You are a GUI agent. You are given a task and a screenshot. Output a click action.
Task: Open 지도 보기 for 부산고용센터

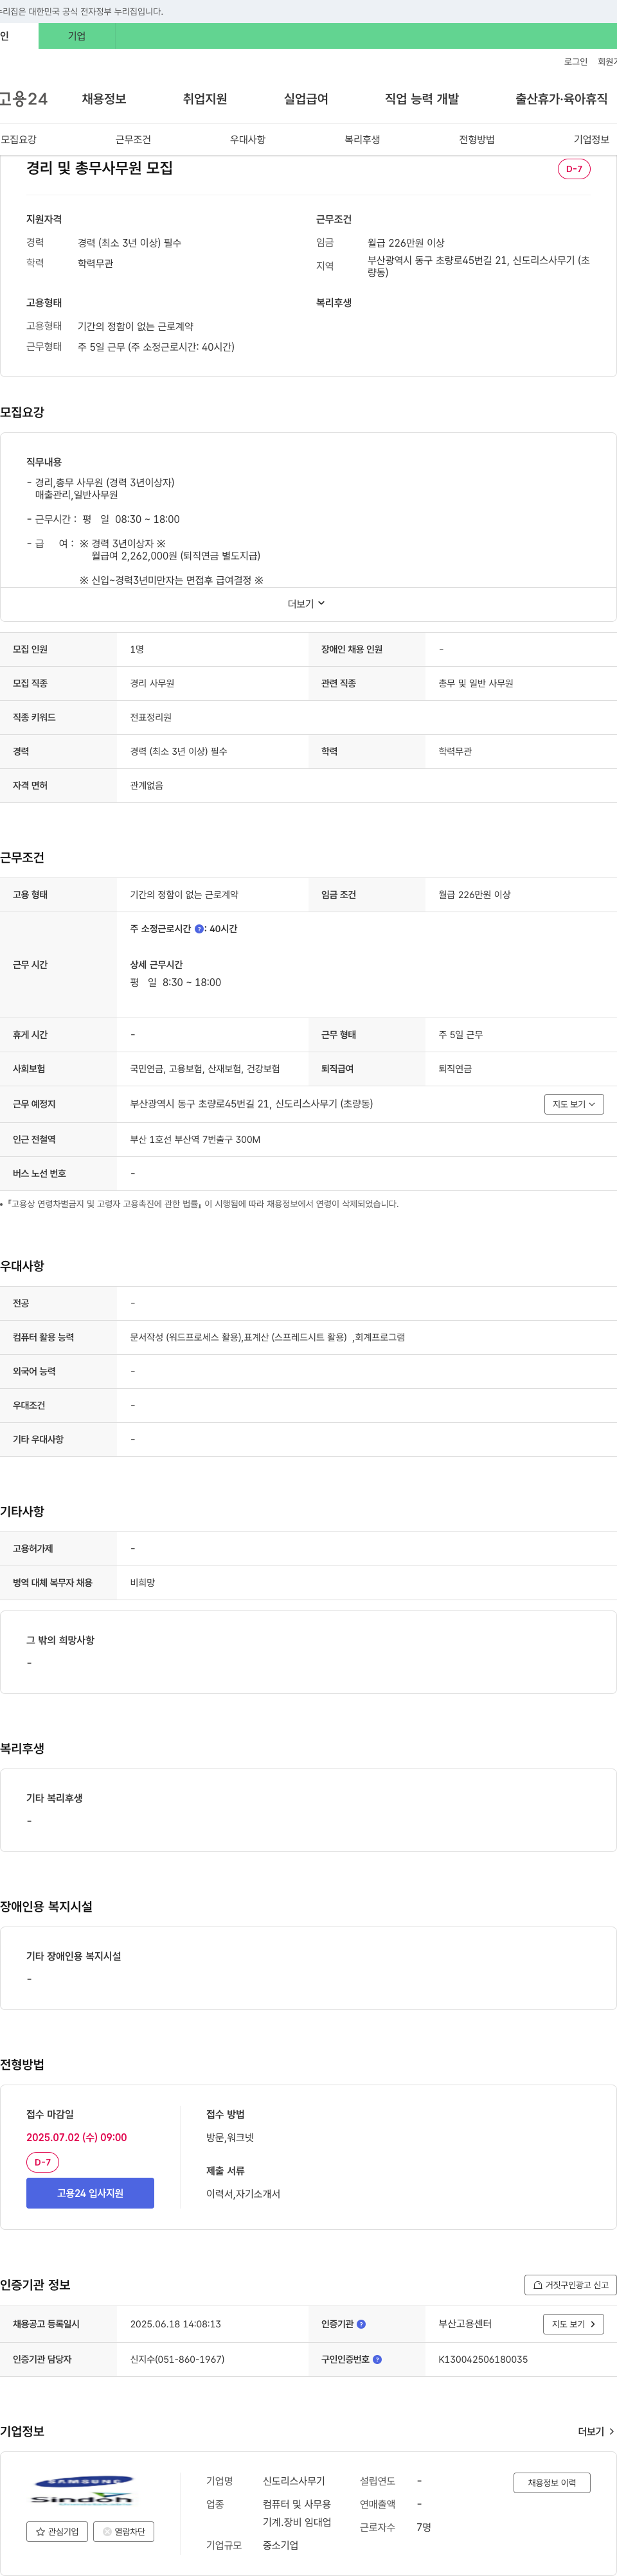click(x=573, y=2324)
